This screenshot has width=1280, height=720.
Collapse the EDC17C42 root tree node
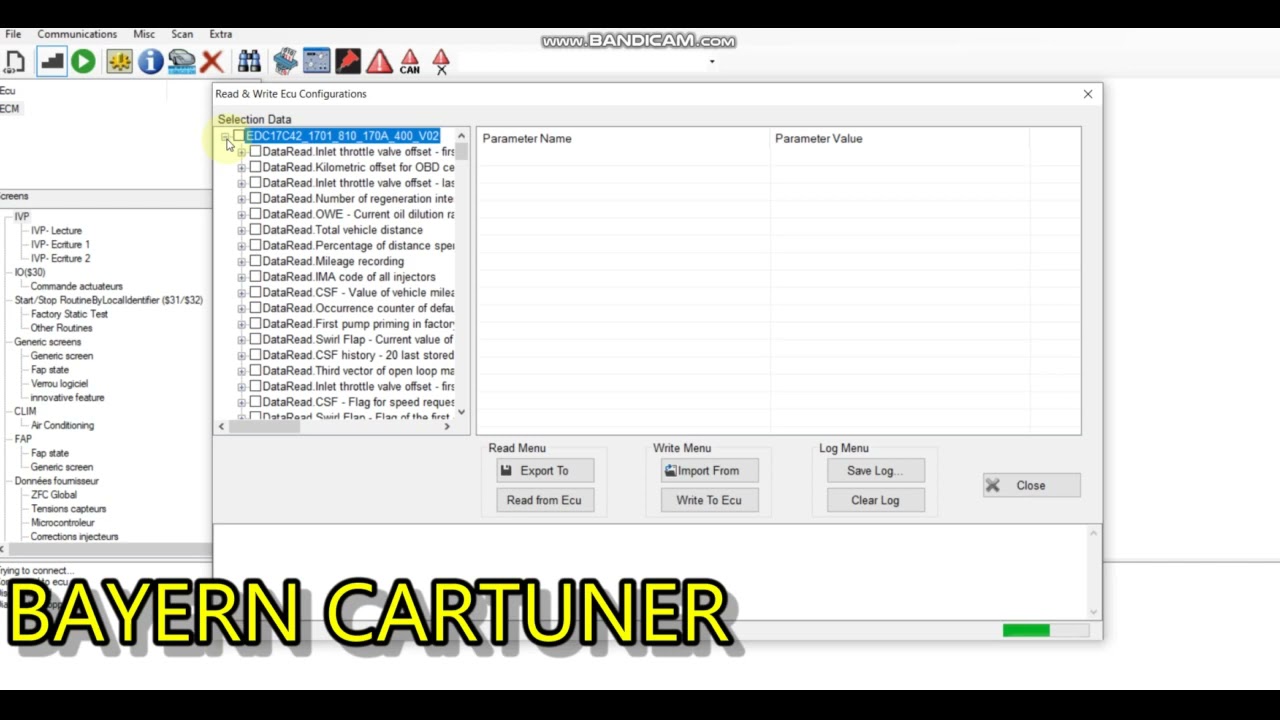pyautogui.click(x=225, y=136)
